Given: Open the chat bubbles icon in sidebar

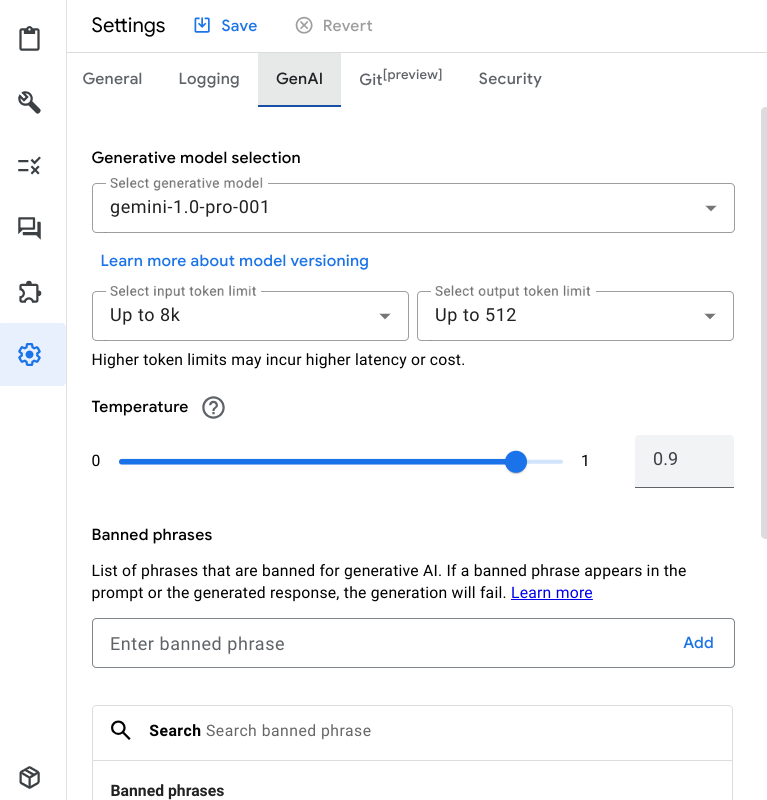Looking at the screenshot, I should [30, 229].
